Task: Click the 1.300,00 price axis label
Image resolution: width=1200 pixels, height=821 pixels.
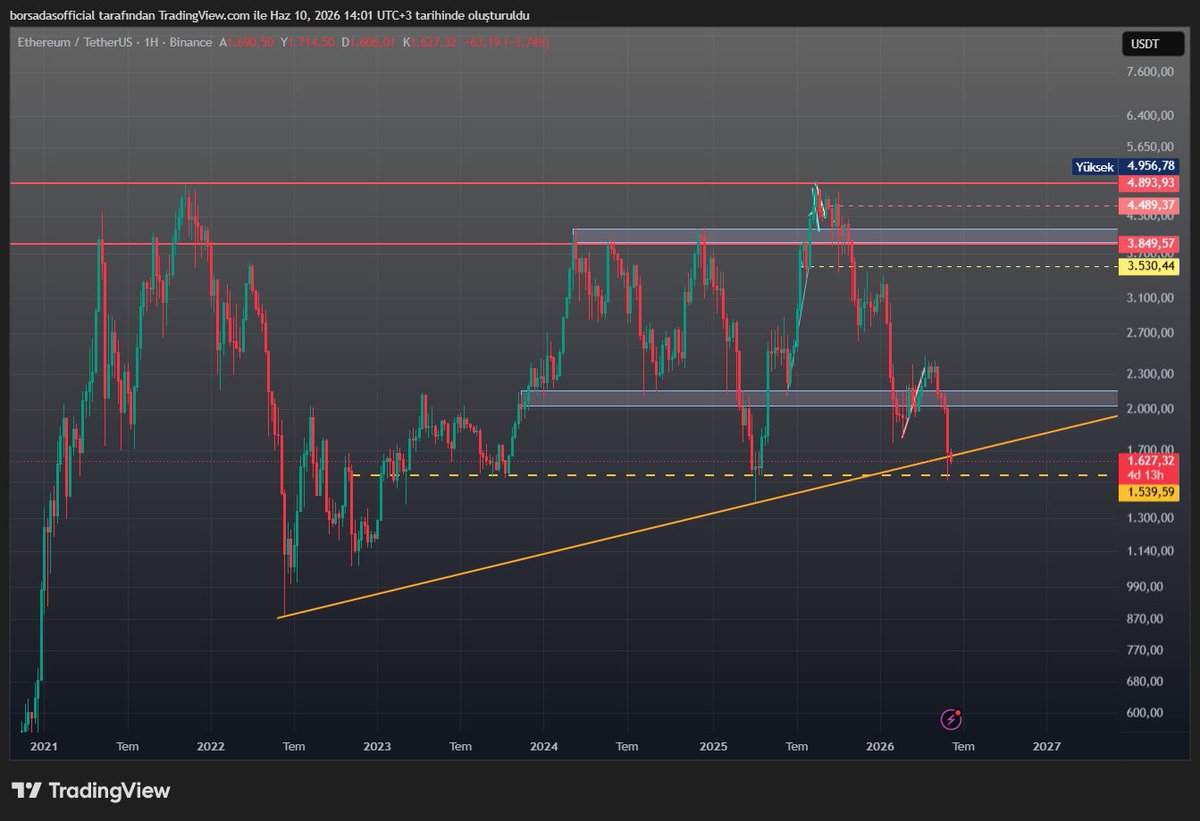Action: [x=1150, y=518]
